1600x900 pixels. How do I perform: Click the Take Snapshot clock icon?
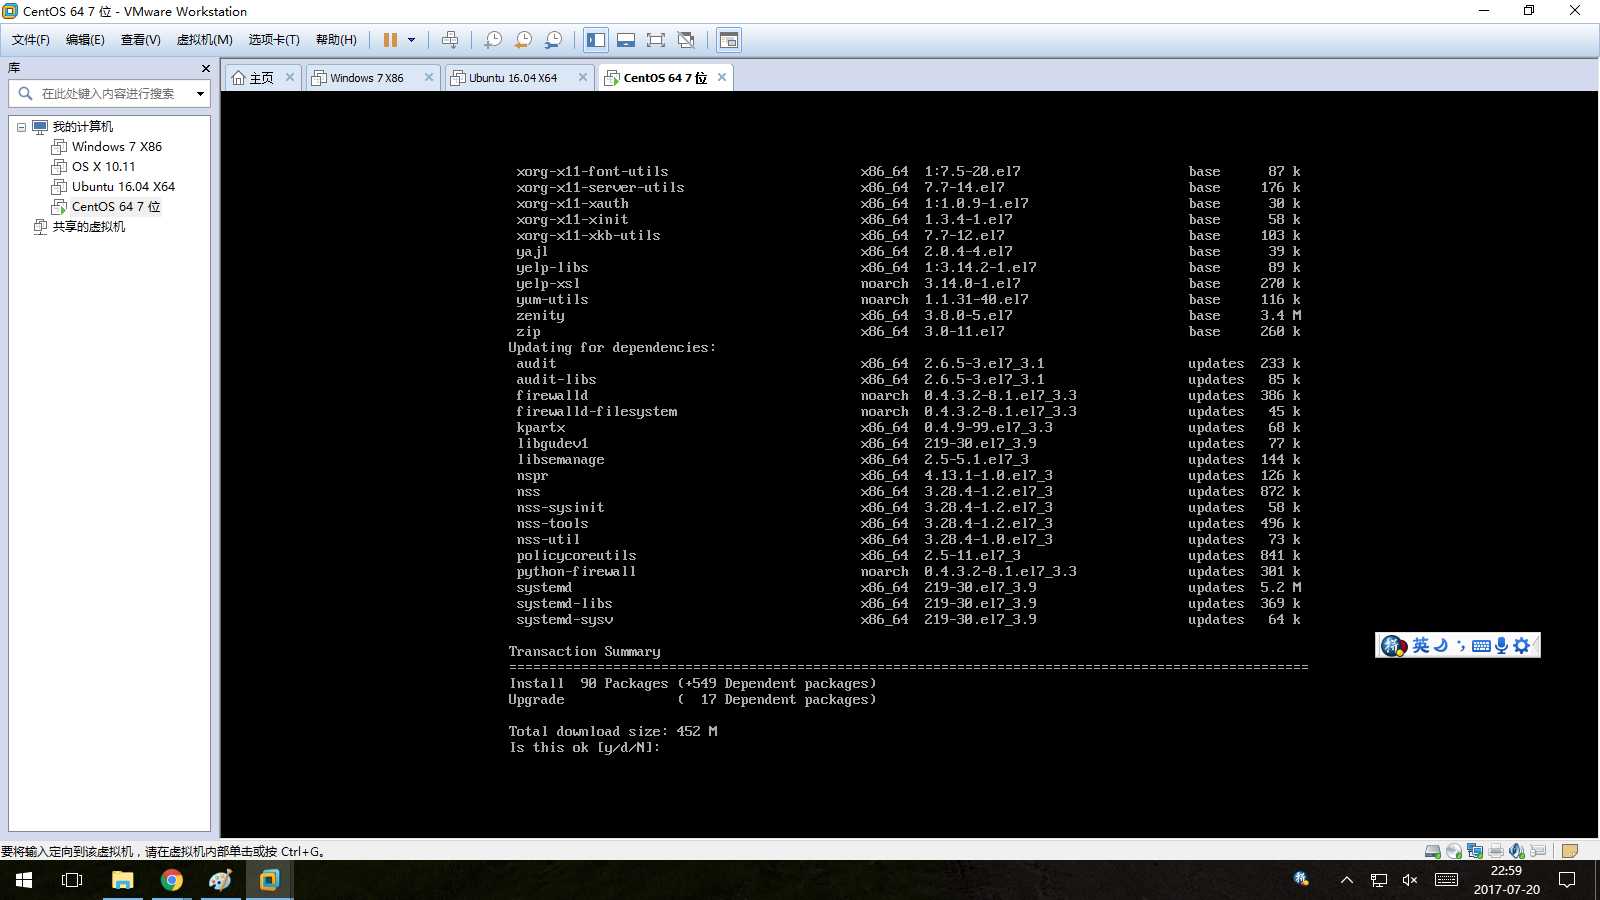click(493, 40)
